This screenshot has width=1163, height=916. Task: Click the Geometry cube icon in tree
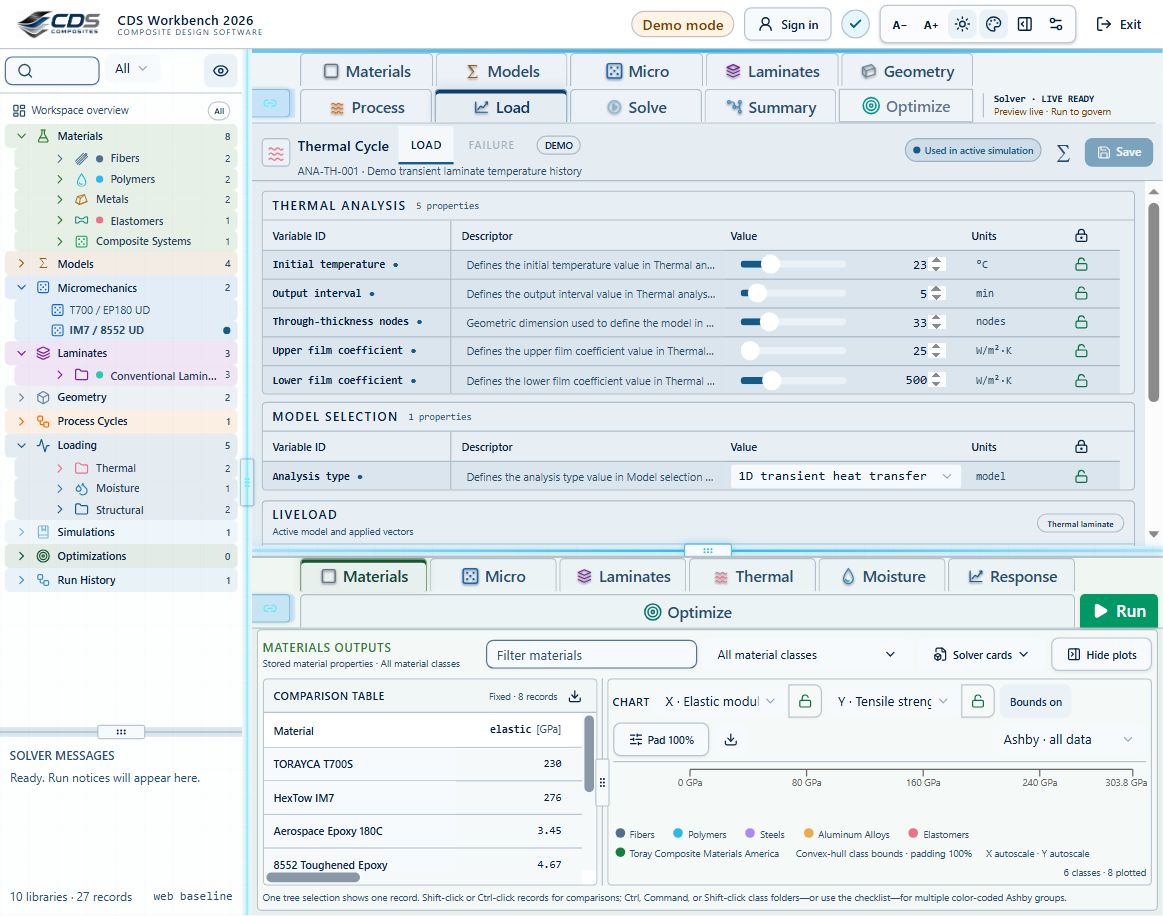tap(43, 398)
